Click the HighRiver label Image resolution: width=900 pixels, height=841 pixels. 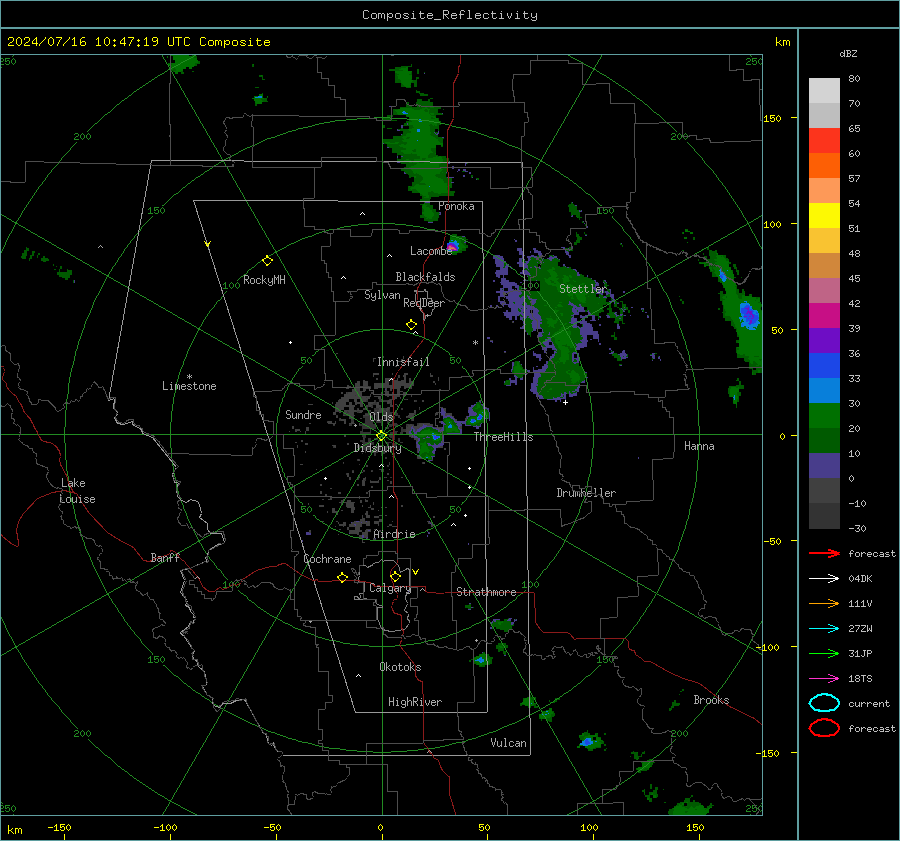[x=414, y=702]
